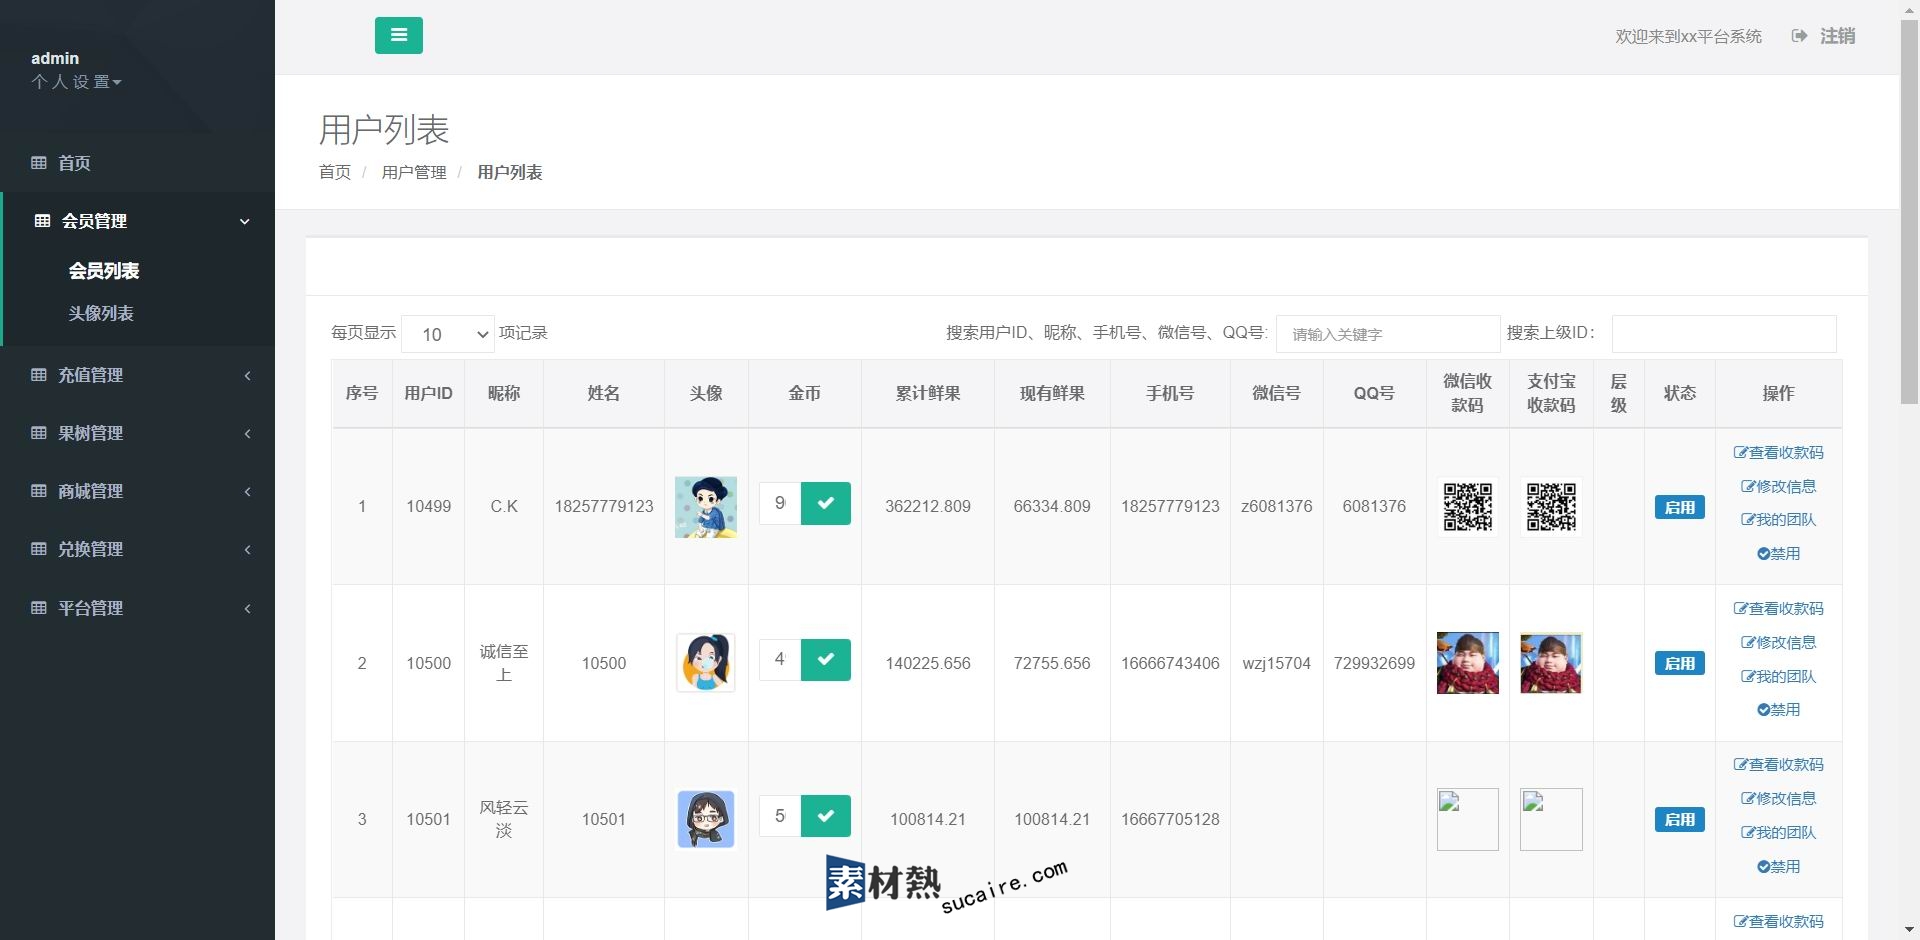Open 风轻云淡's avatar image
This screenshot has width=1920, height=940.
coord(706,819)
